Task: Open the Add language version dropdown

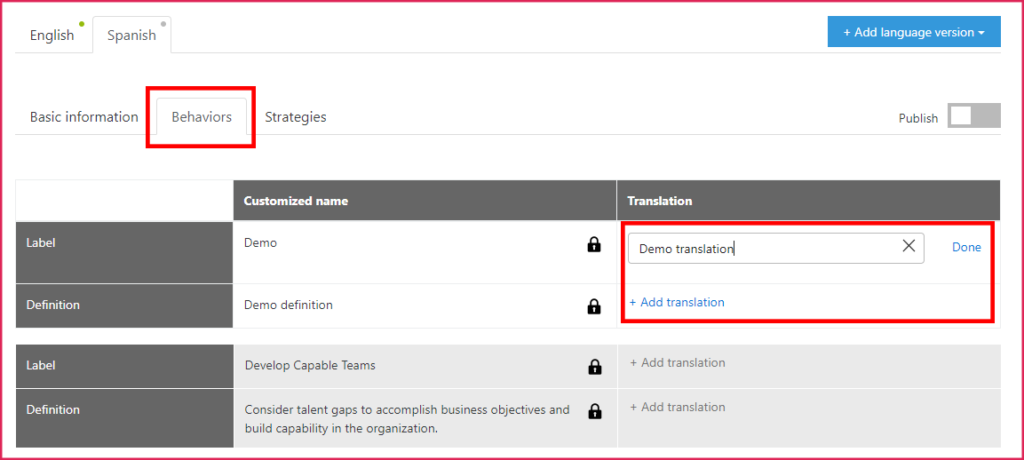Action: [x=914, y=32]
